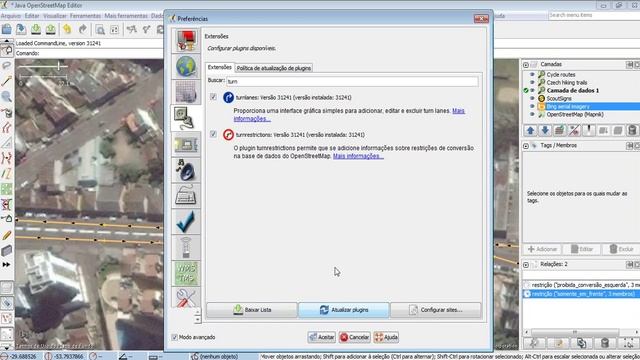Click the Configurar sites... button
Image resolution: width=640 pixels, height=360 pixels.
436,310
